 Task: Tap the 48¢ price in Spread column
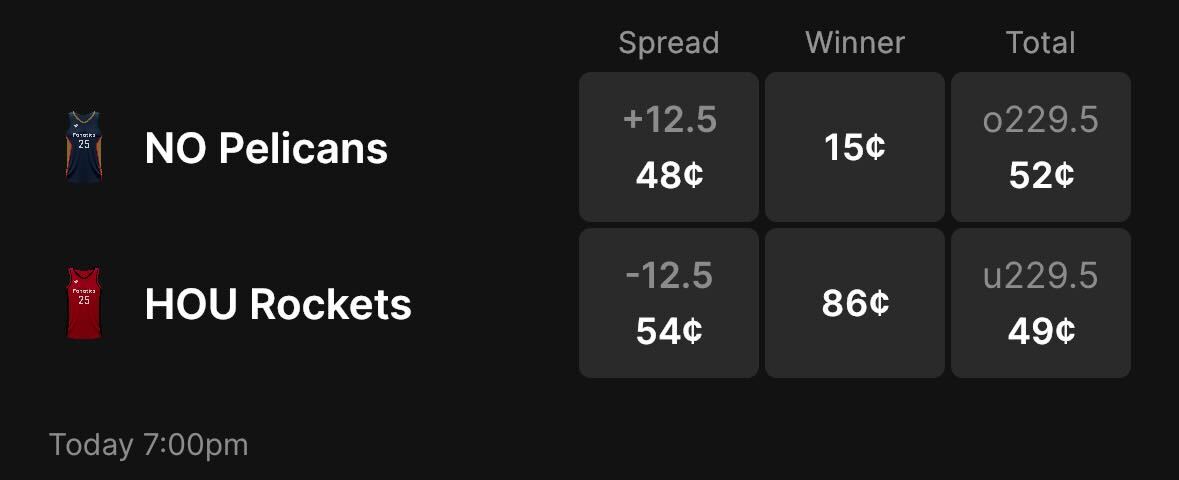[x=669, y=176]
